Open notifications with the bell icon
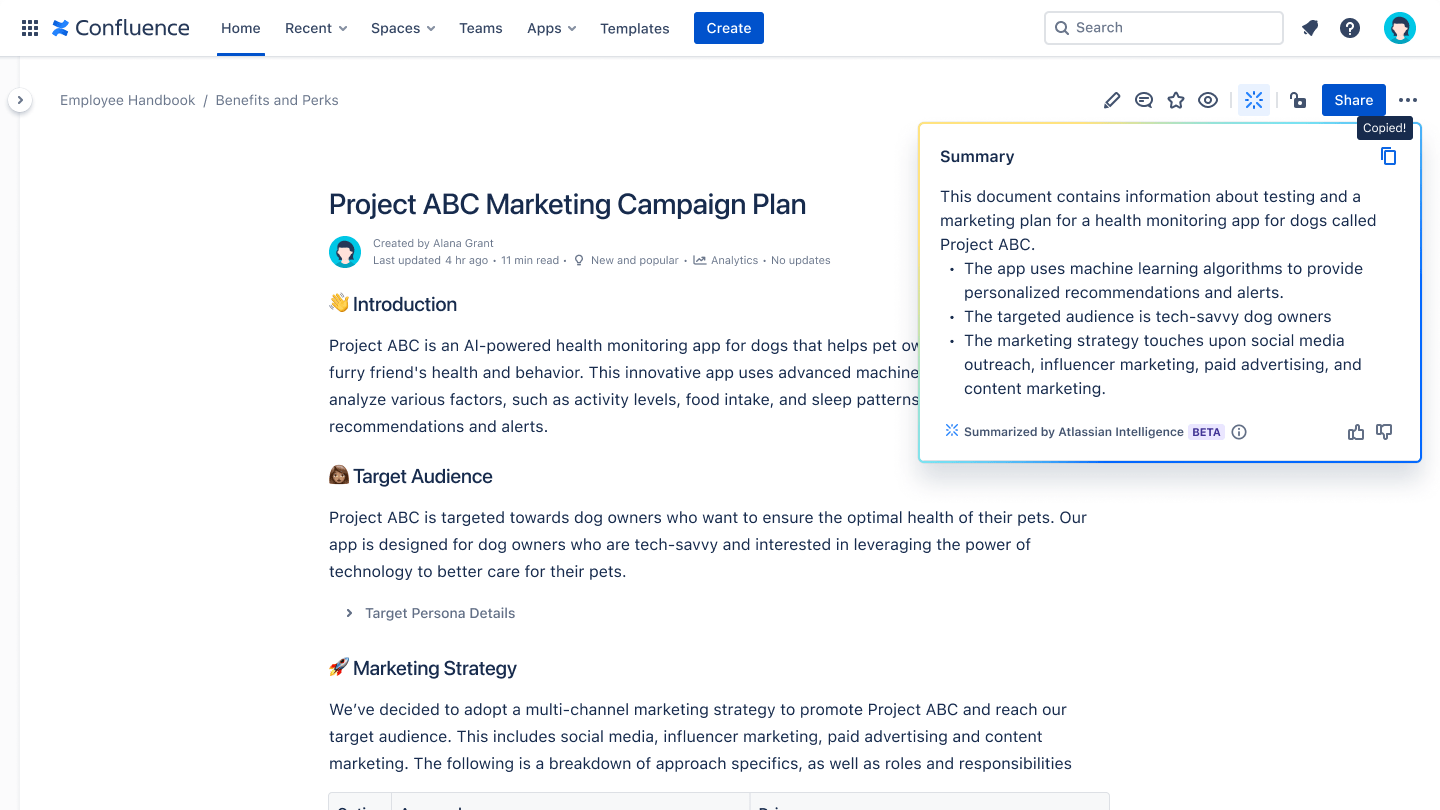Viewport: 1440px width, 810px height. tap(1310, 28)
